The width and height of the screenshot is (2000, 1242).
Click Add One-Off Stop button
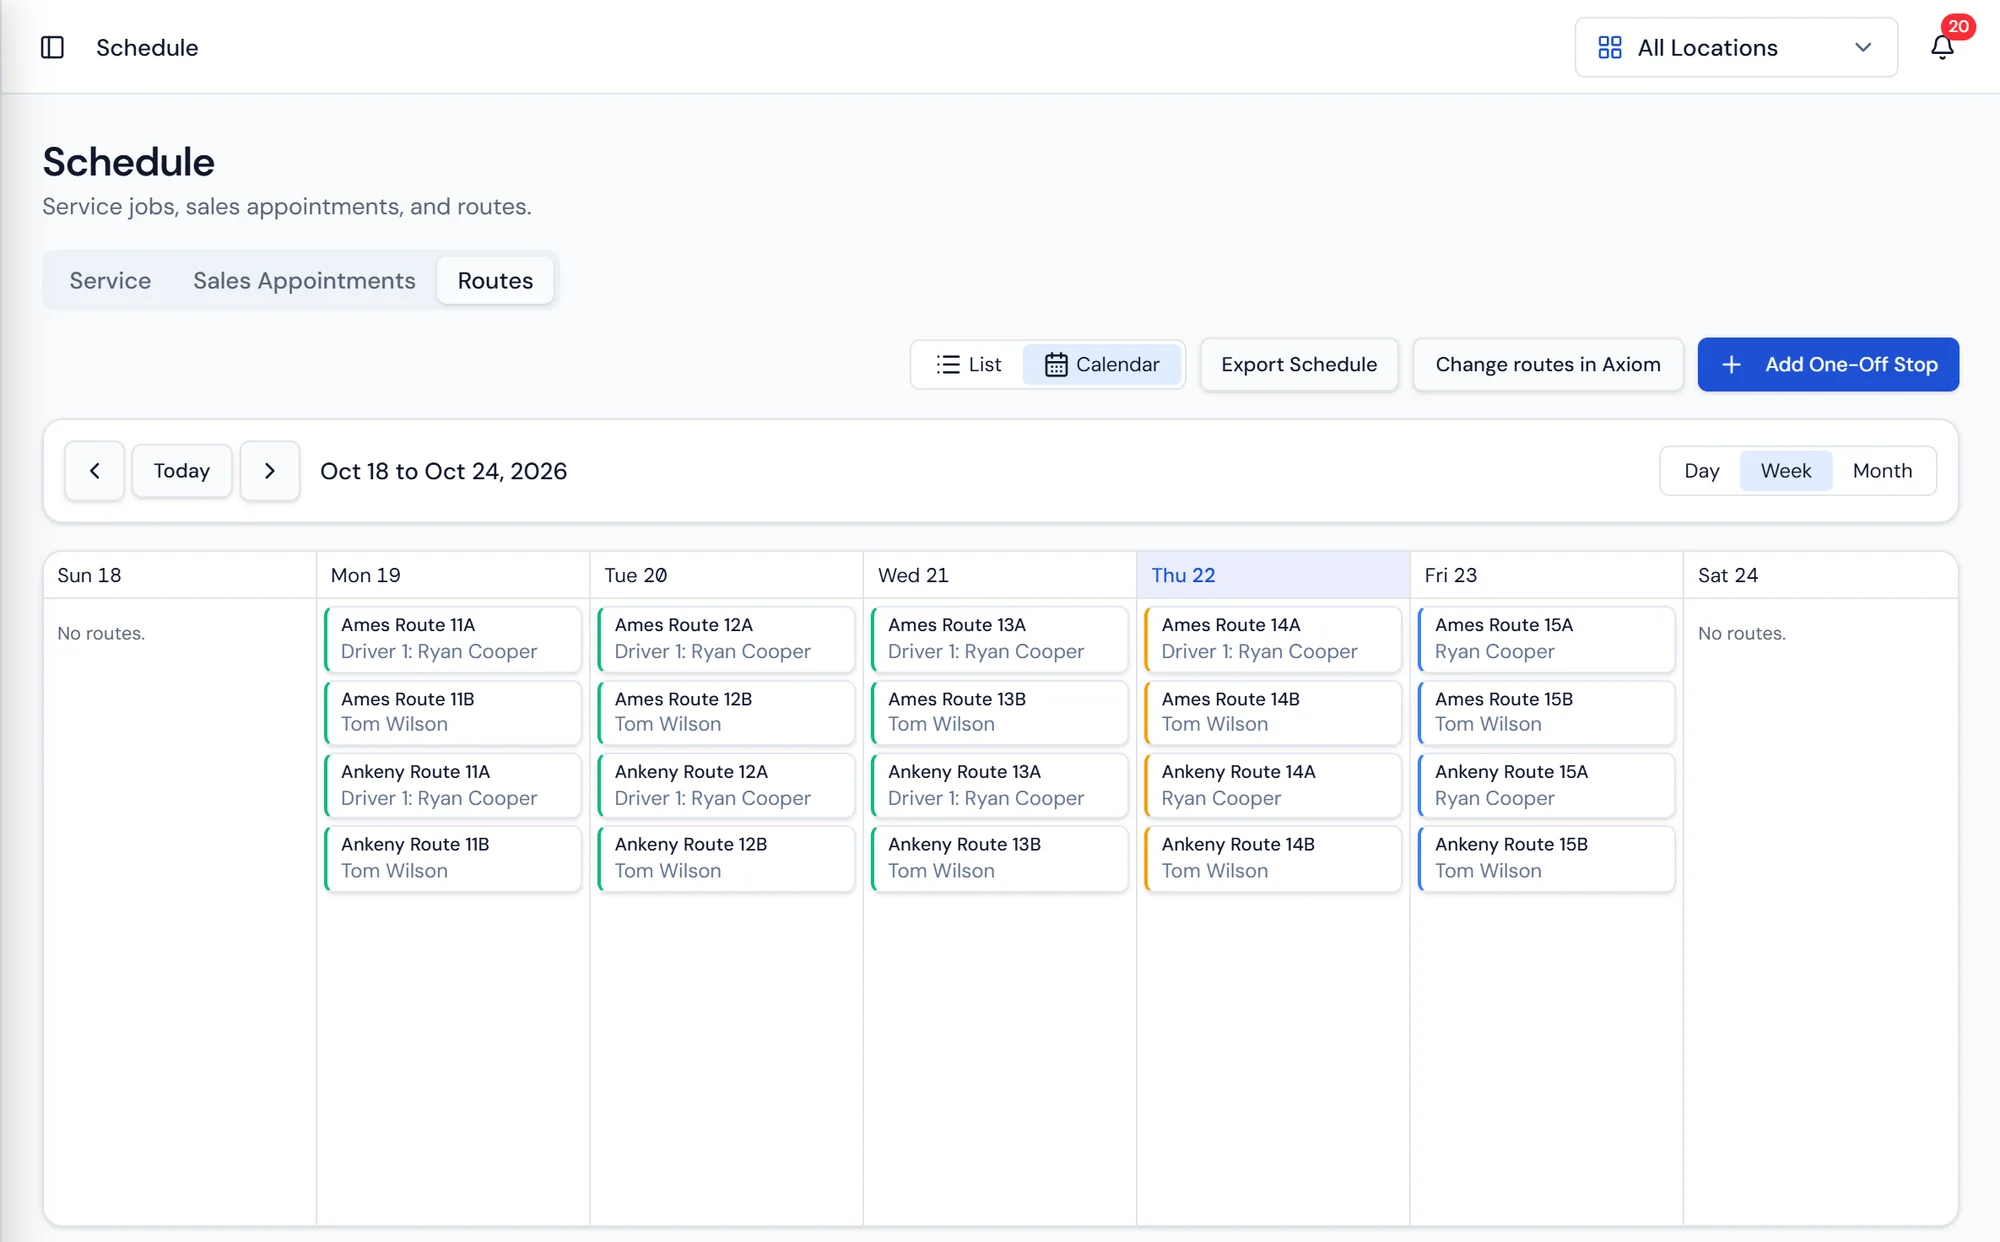coord(1828,365)
